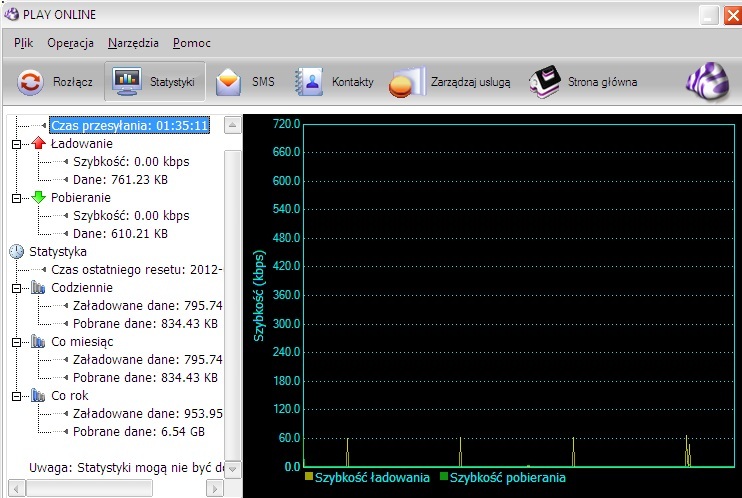Select the Czas przesyłania: 01:35:11 row
This screenshot has height=498, width=742.
(129, 125)
